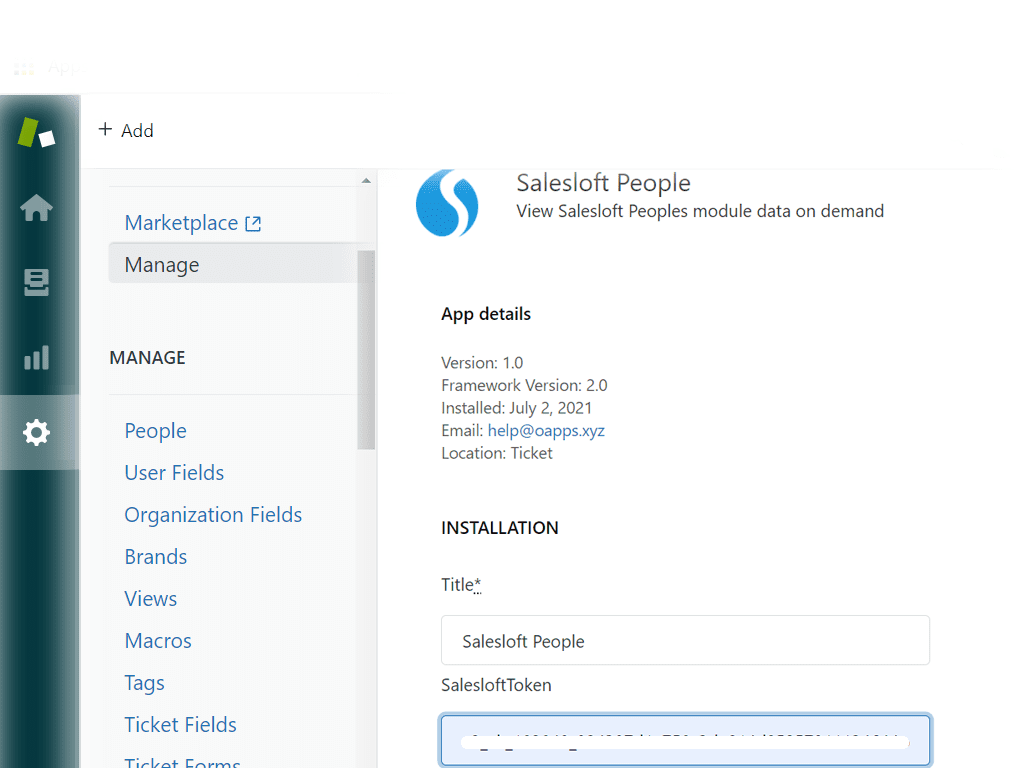Click the MANAGE section heading in sidebar
The width and height of the screenshot is (1024, 768).
coord(148,358)
